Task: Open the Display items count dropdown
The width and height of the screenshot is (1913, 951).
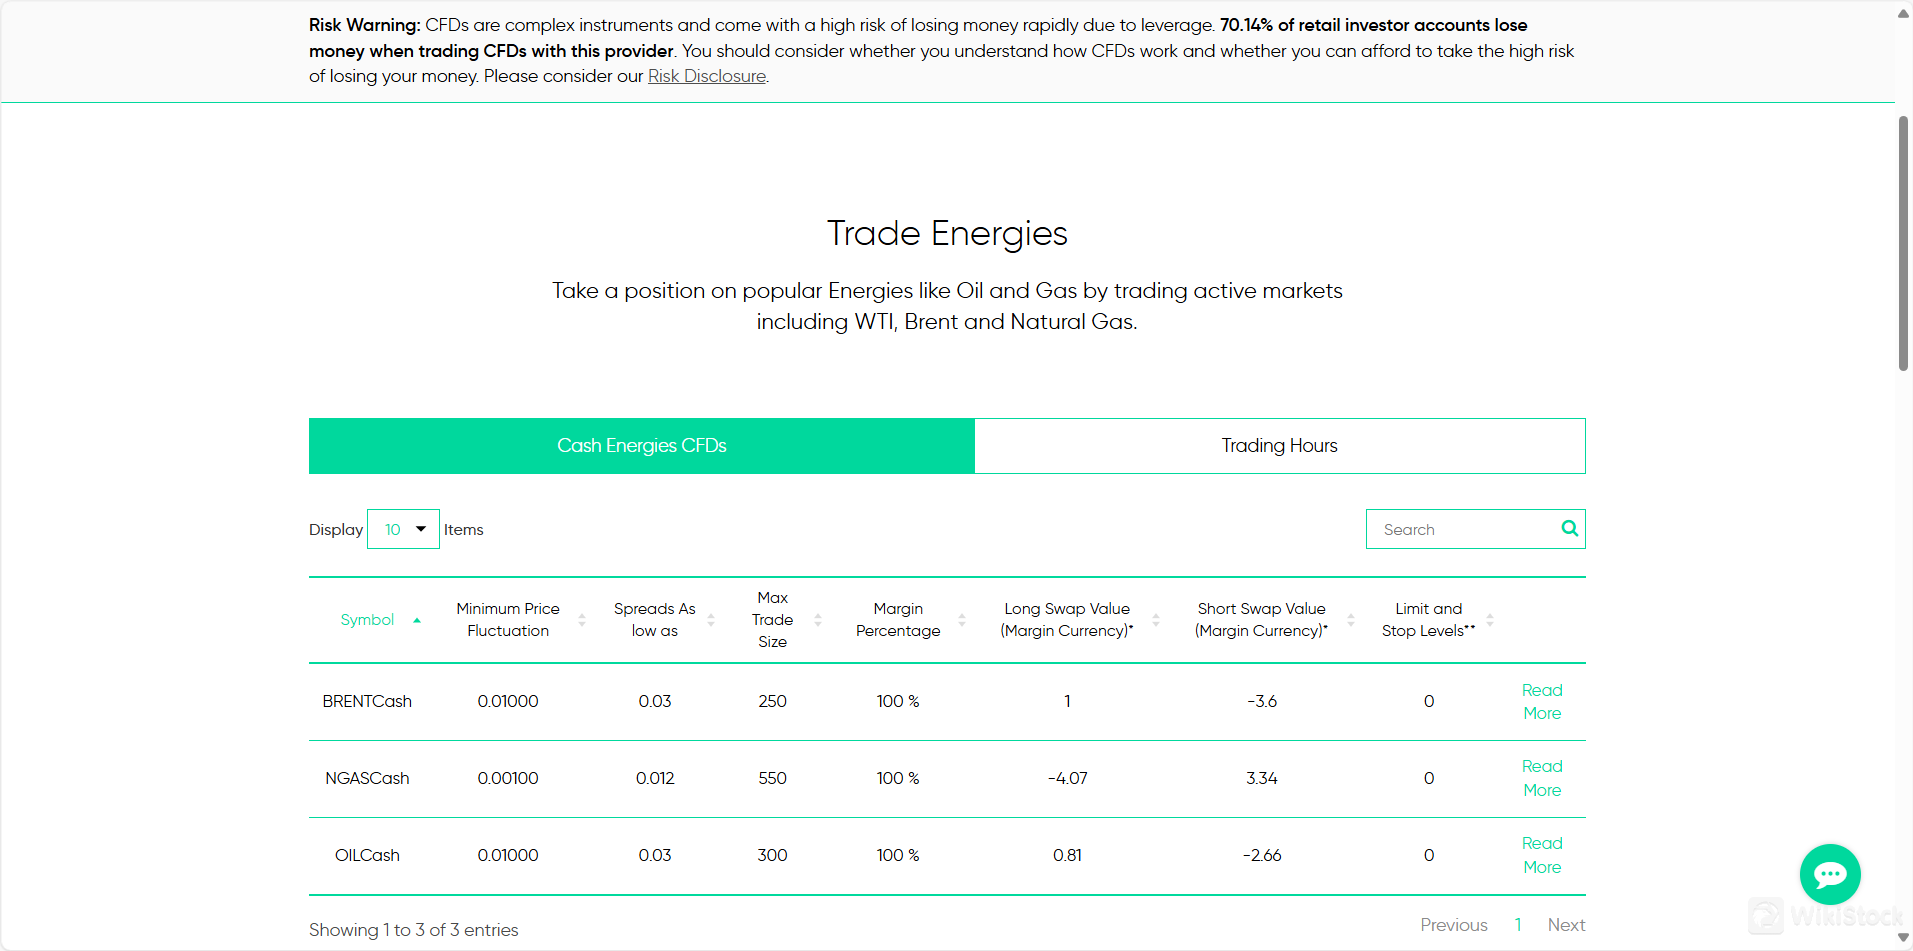Action: click(403, 529)
